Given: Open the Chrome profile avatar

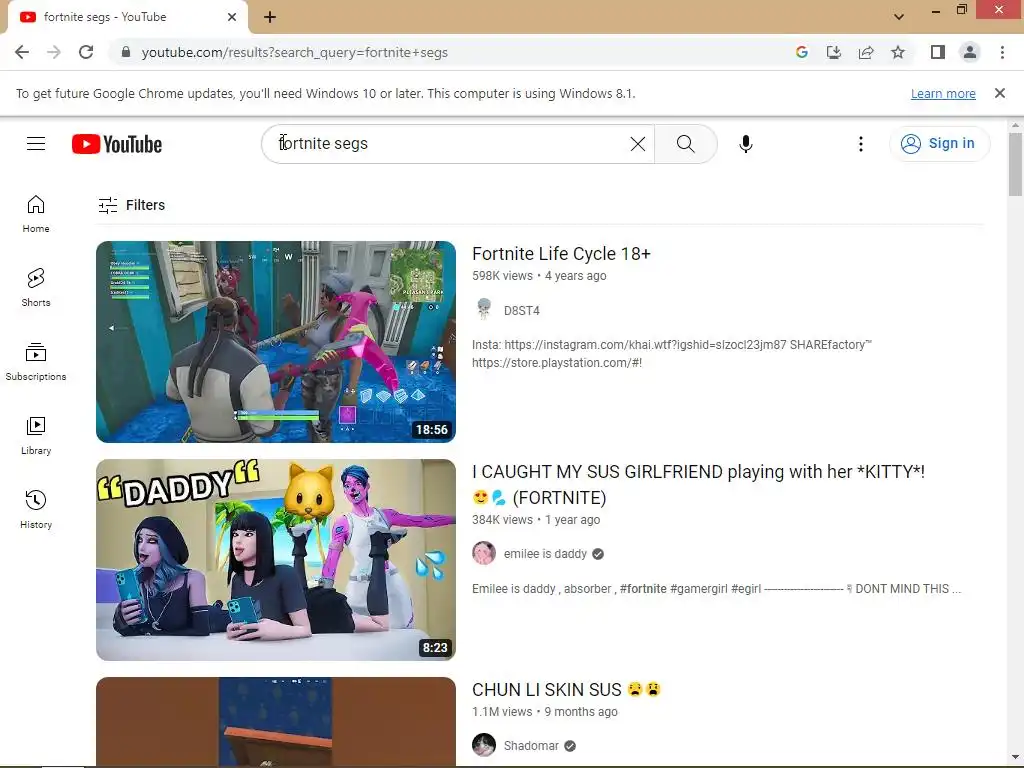Looking at the screenshot, I should tap(970, 52).
